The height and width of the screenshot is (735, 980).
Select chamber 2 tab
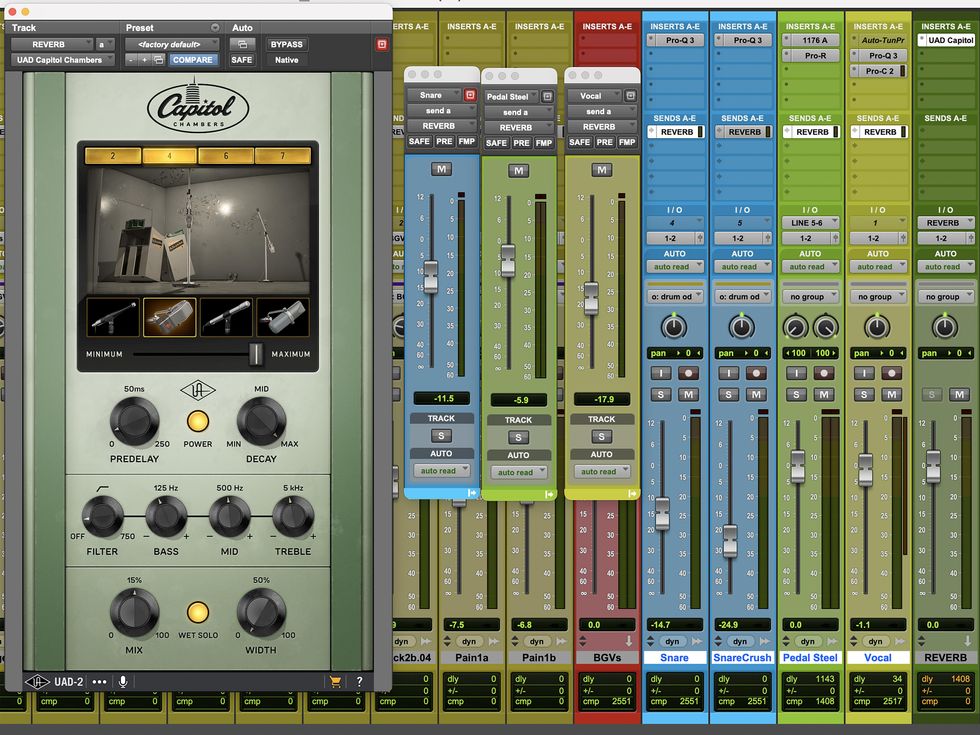click(x=112, y=156)
